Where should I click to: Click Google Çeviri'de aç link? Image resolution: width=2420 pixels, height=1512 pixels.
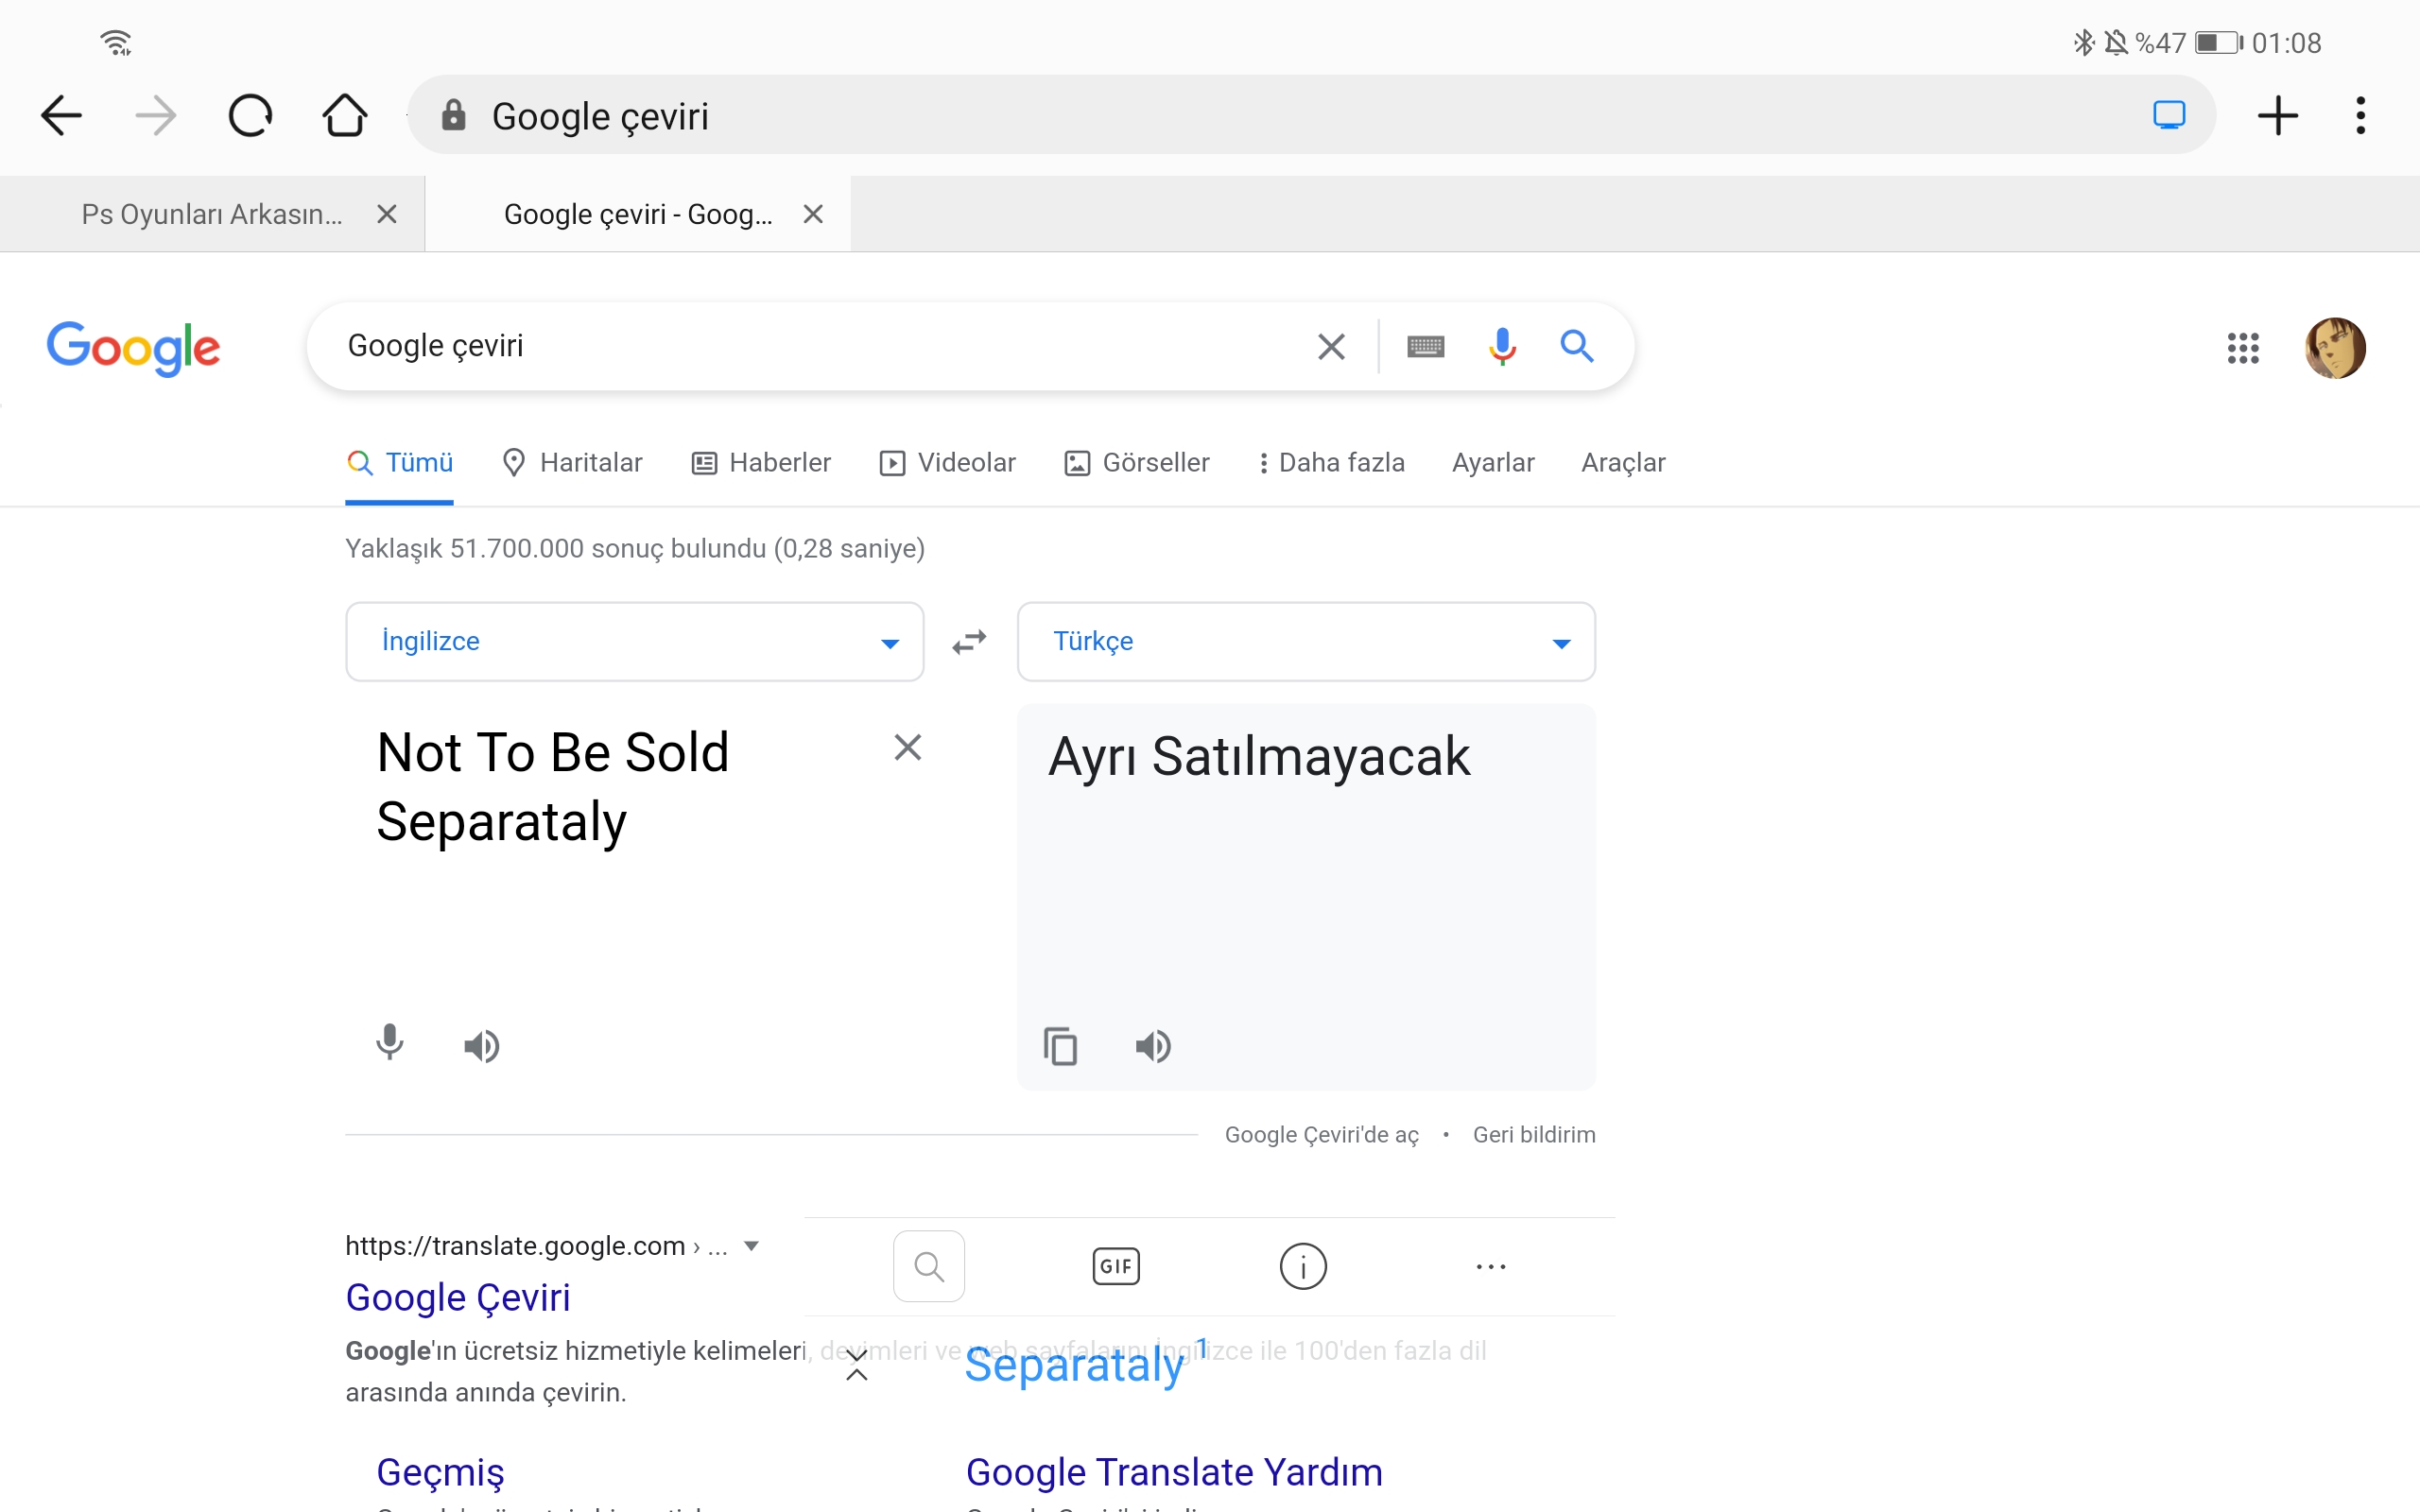1322,1135
